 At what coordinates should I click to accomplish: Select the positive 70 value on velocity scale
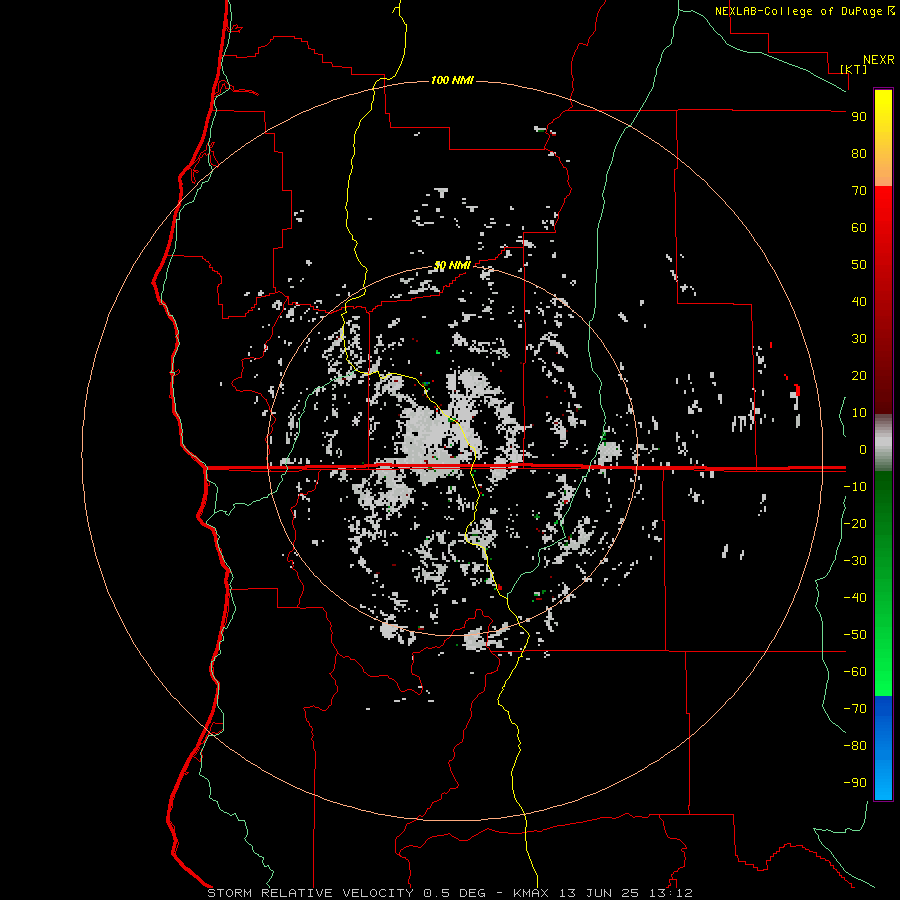click(859, 191)
